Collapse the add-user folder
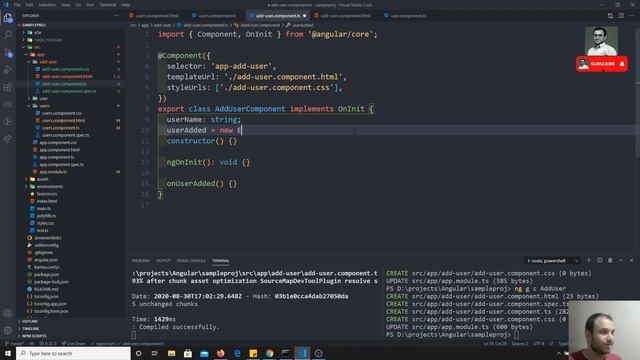 (48, 62)
